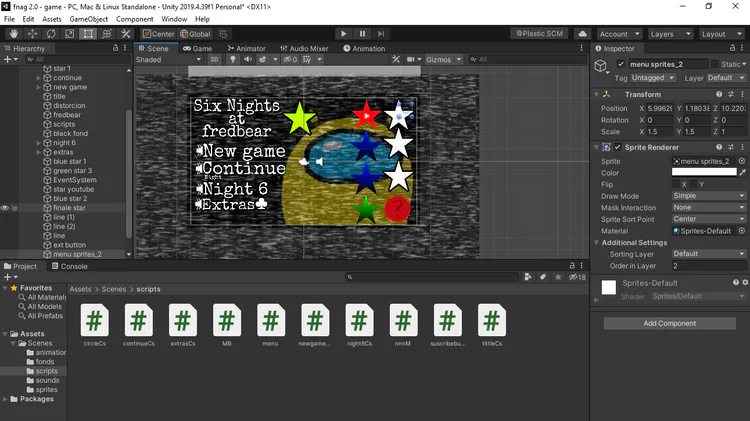Open the Component menu
This screenshot has width=750, height=421.
(134, 19)
